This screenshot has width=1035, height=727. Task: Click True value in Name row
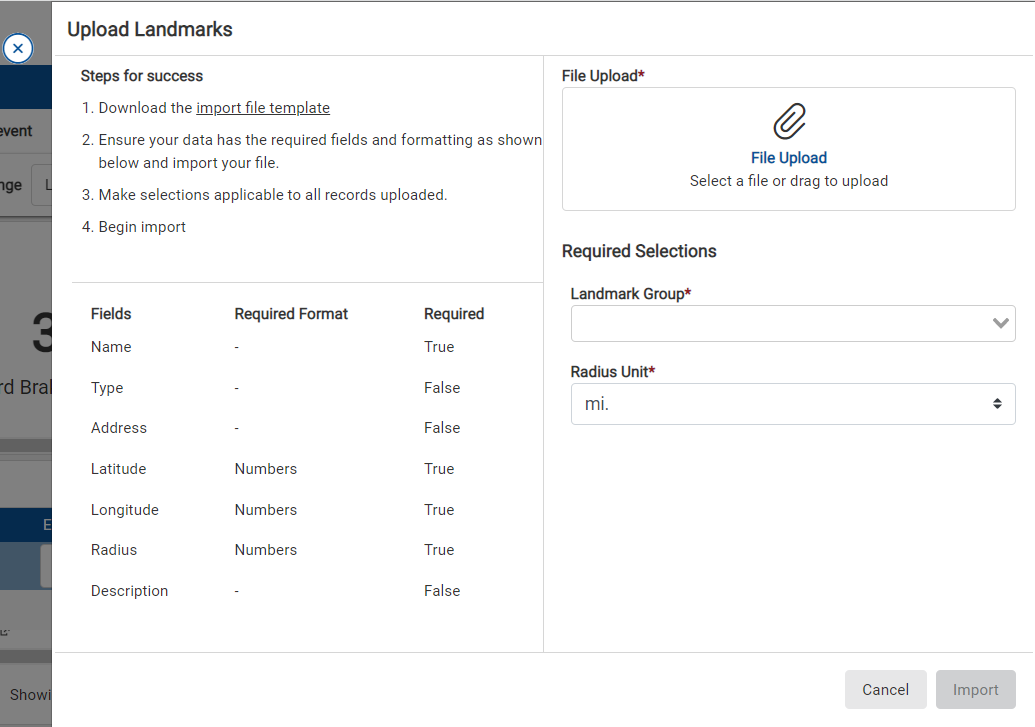(439, 347)
